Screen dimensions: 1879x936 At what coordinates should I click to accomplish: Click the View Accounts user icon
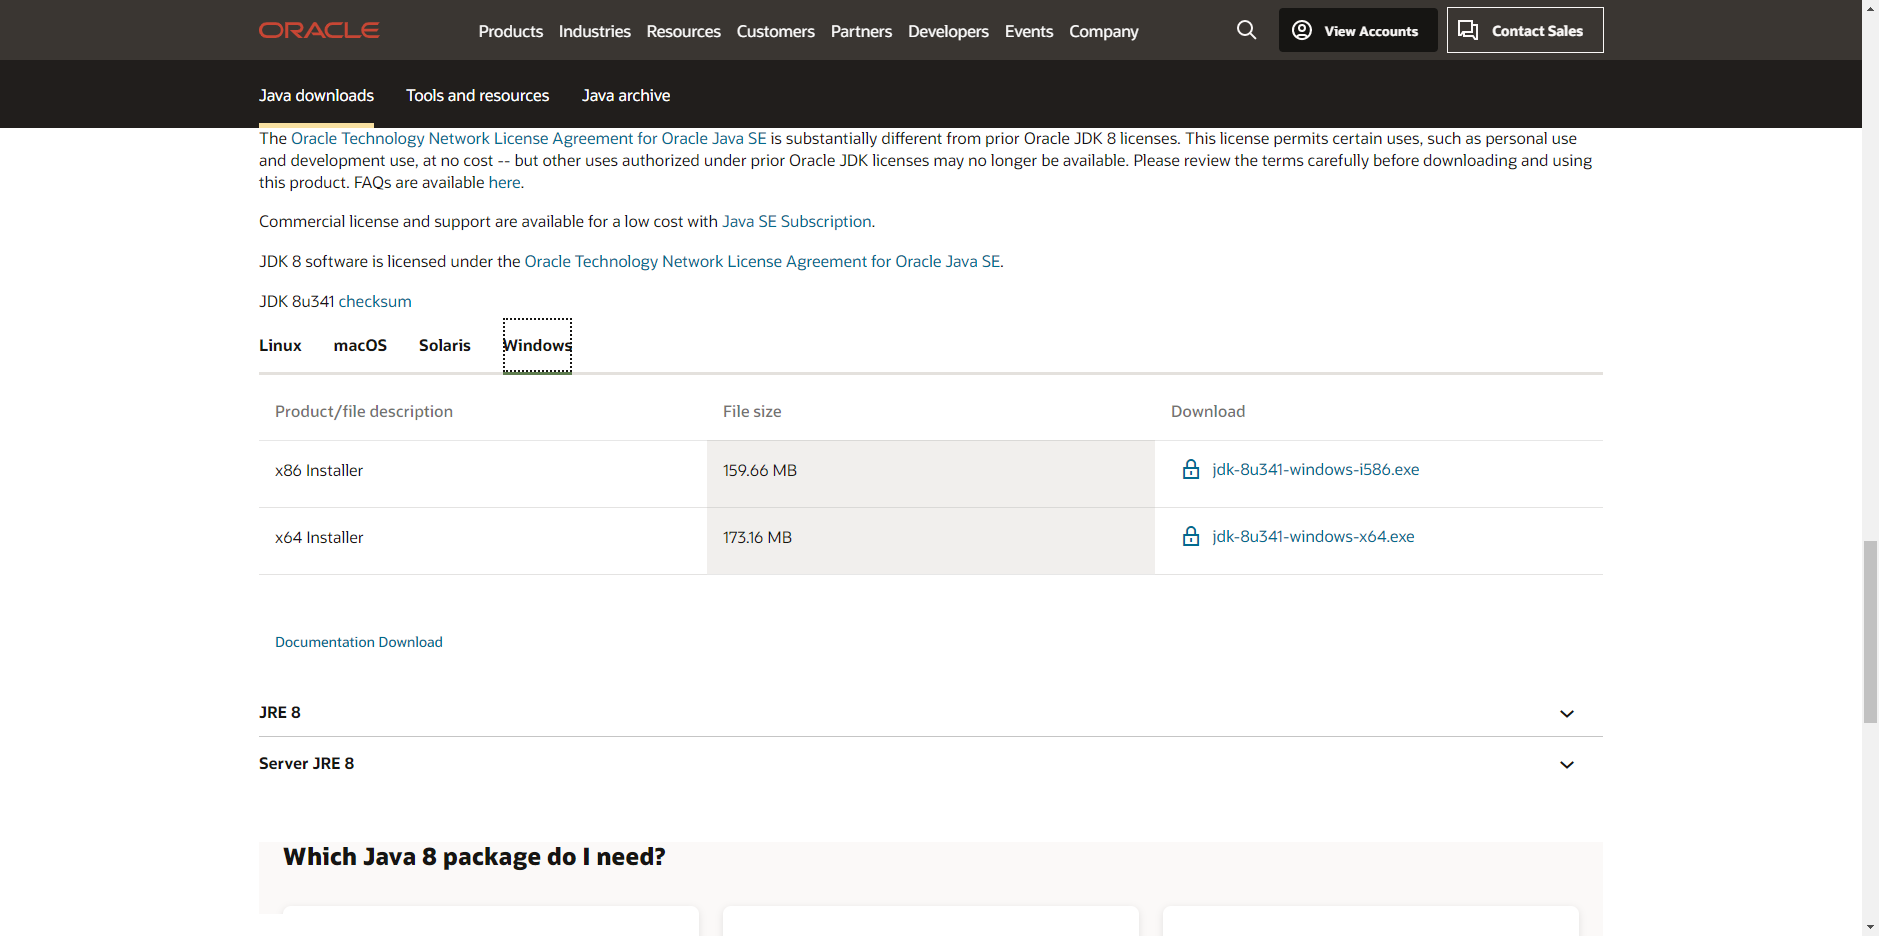pyautogui.click(x=1302, y=30)
